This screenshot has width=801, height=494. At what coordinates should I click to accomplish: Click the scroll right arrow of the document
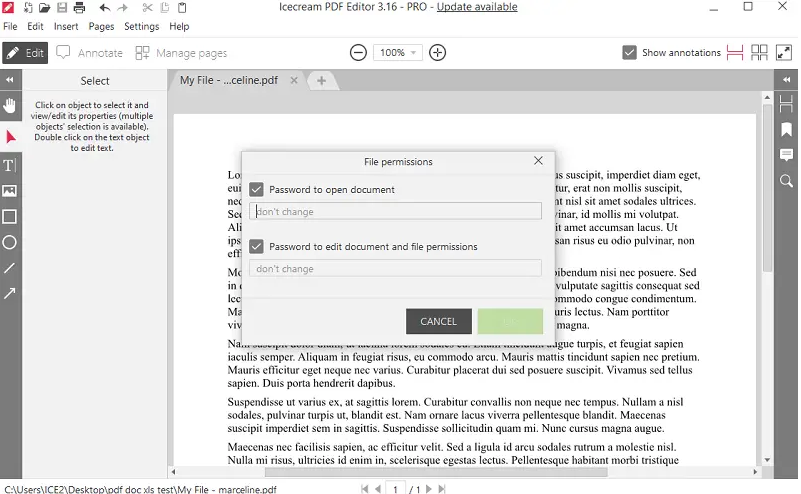pyautogui.click(x=755, y=472)
